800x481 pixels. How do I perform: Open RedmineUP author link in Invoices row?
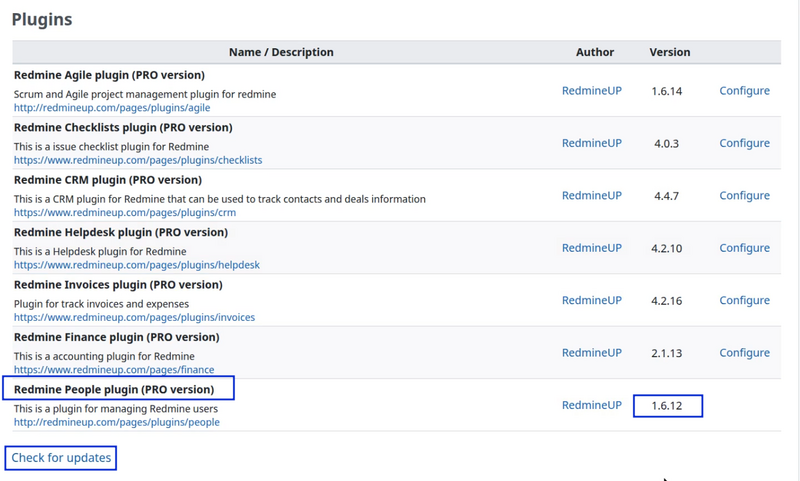[592, 301]
